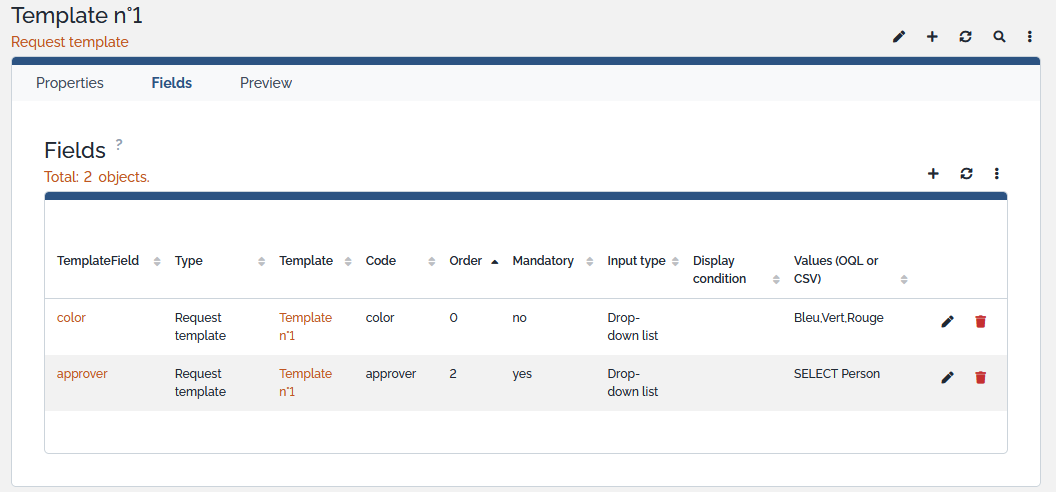Click the Fields help question mark
Image resolution: width=1056 pixels, height=492 pixels.
(119, 144)
